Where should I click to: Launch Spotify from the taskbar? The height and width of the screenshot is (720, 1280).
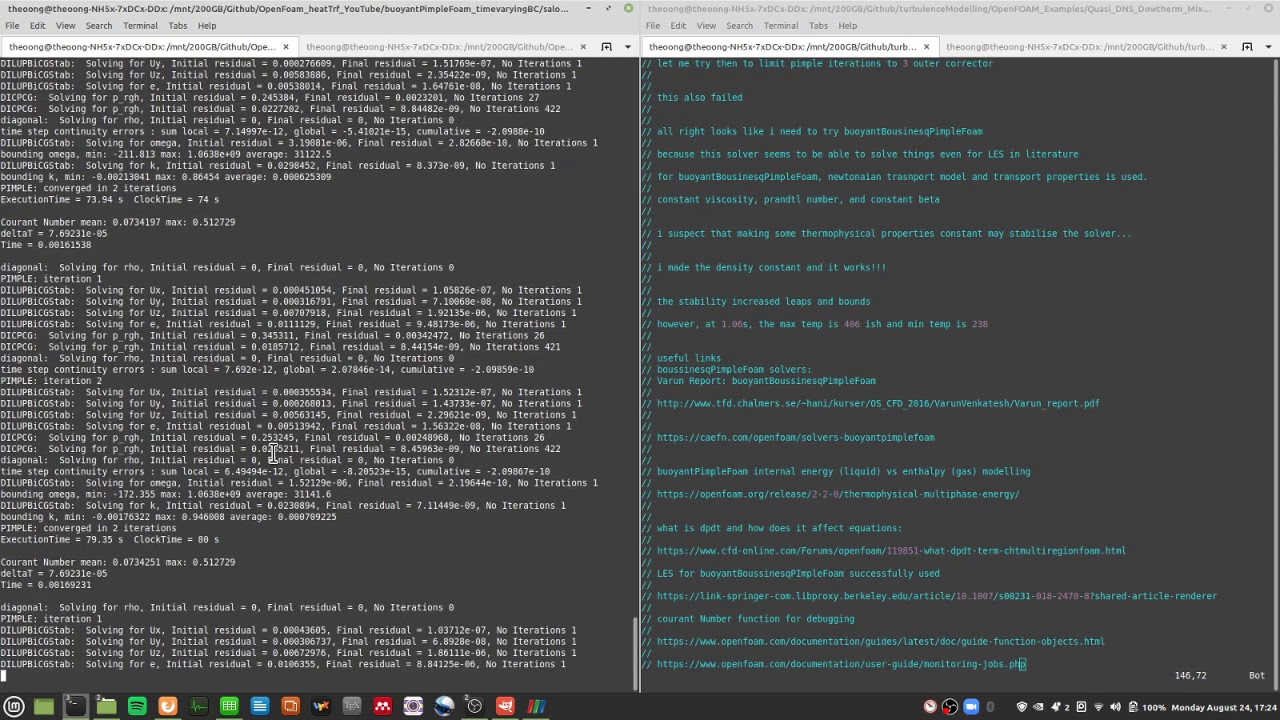[137, 707]
